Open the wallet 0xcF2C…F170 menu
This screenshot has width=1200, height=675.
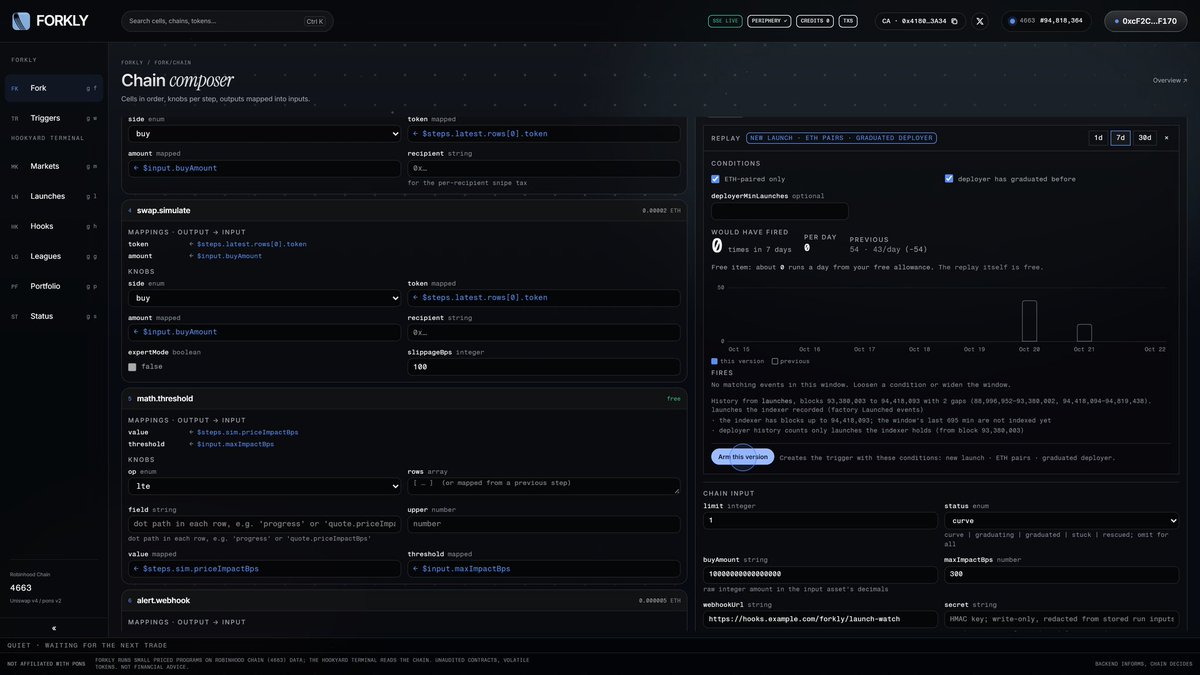click(1146, 21)
